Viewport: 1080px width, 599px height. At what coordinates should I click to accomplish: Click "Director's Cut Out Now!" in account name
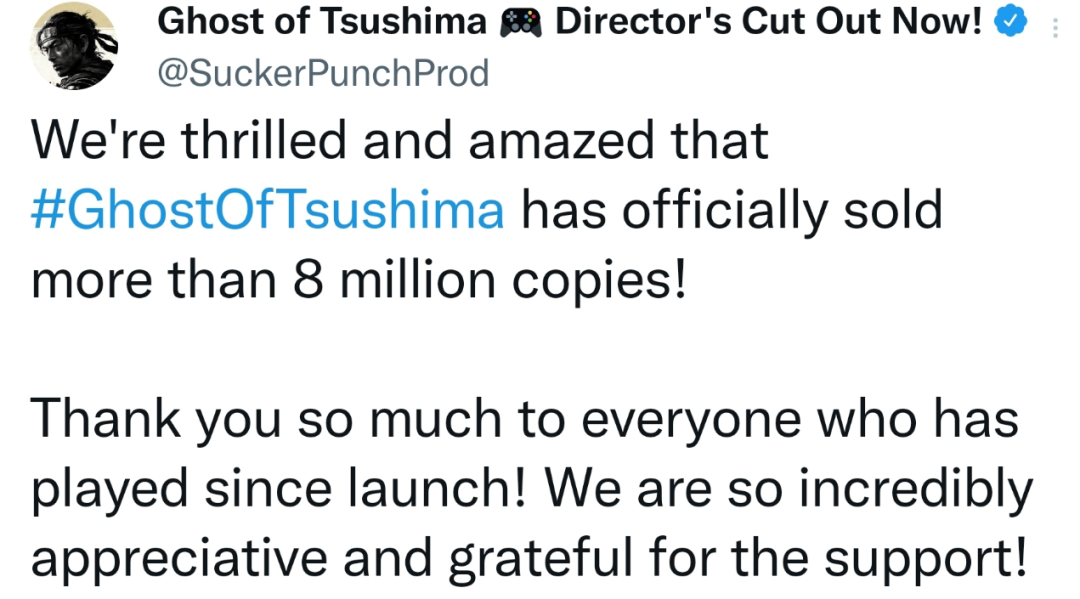[x=769, y=21]
